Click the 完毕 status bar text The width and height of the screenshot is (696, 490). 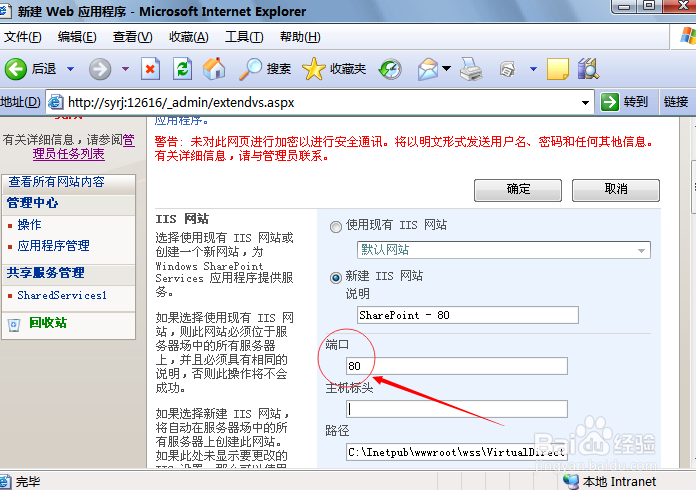[x=28, y=482]
